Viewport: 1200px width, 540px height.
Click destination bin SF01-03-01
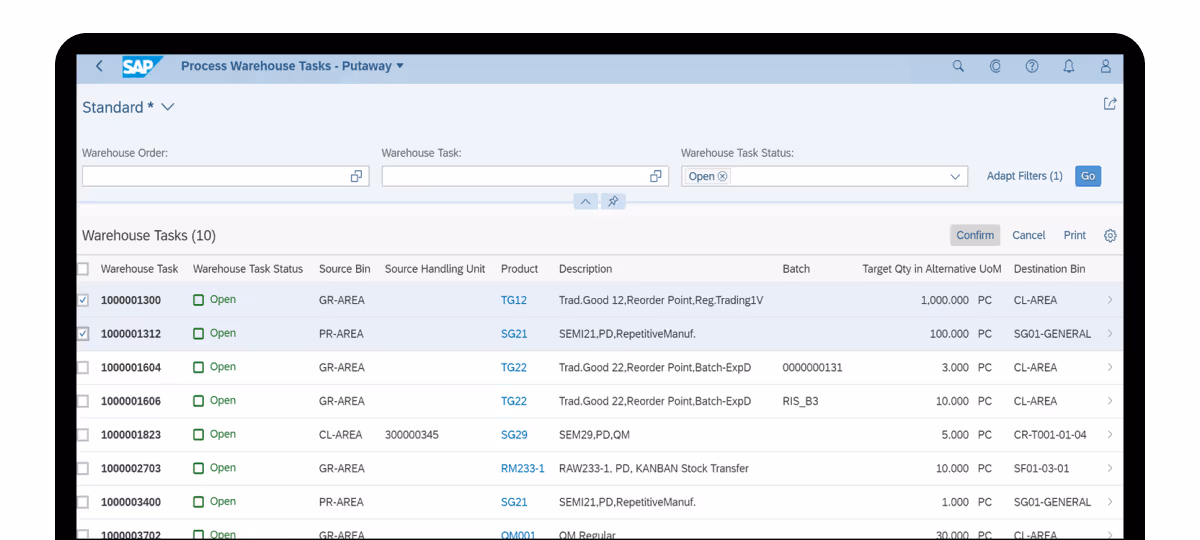point(1042,468)
